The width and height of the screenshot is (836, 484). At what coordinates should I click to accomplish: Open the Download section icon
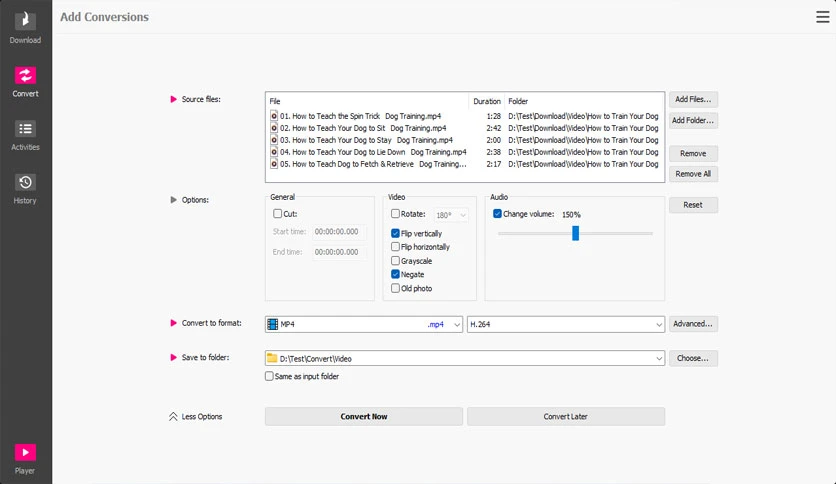coord(25,21)
